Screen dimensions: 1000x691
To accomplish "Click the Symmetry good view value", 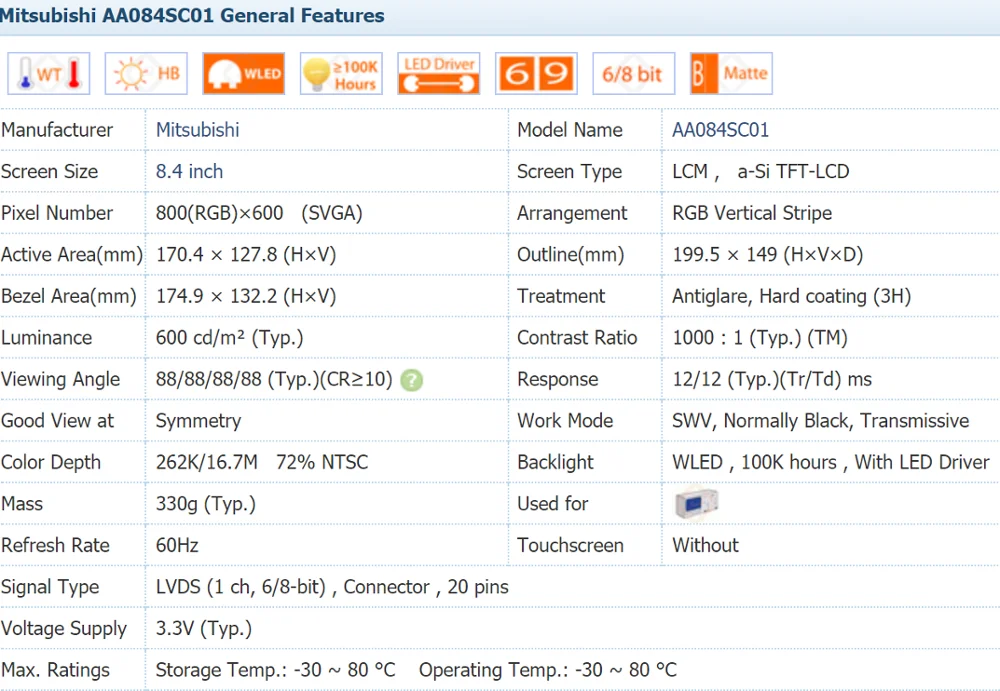I will point(198,421).
